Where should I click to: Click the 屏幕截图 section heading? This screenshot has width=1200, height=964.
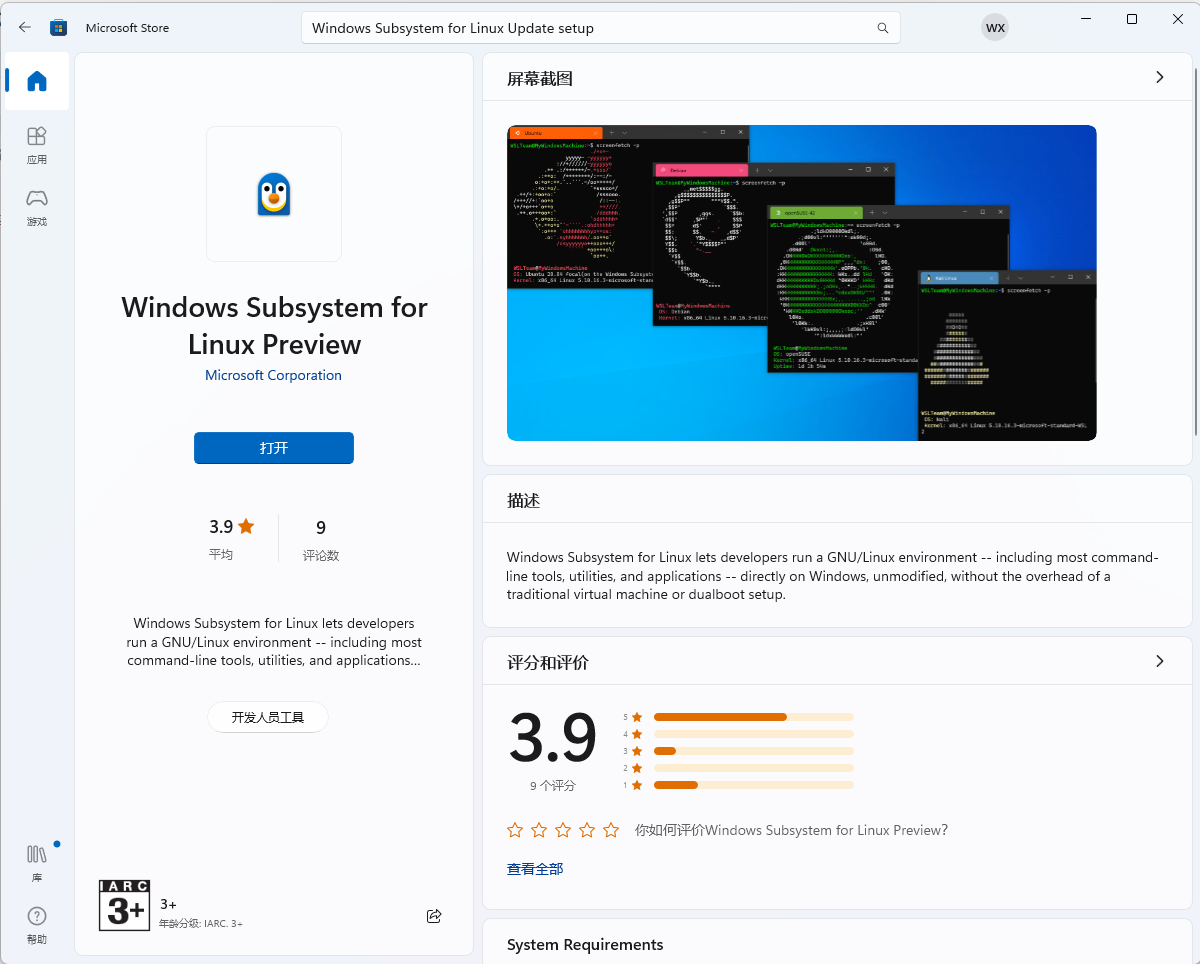(540, 79)
